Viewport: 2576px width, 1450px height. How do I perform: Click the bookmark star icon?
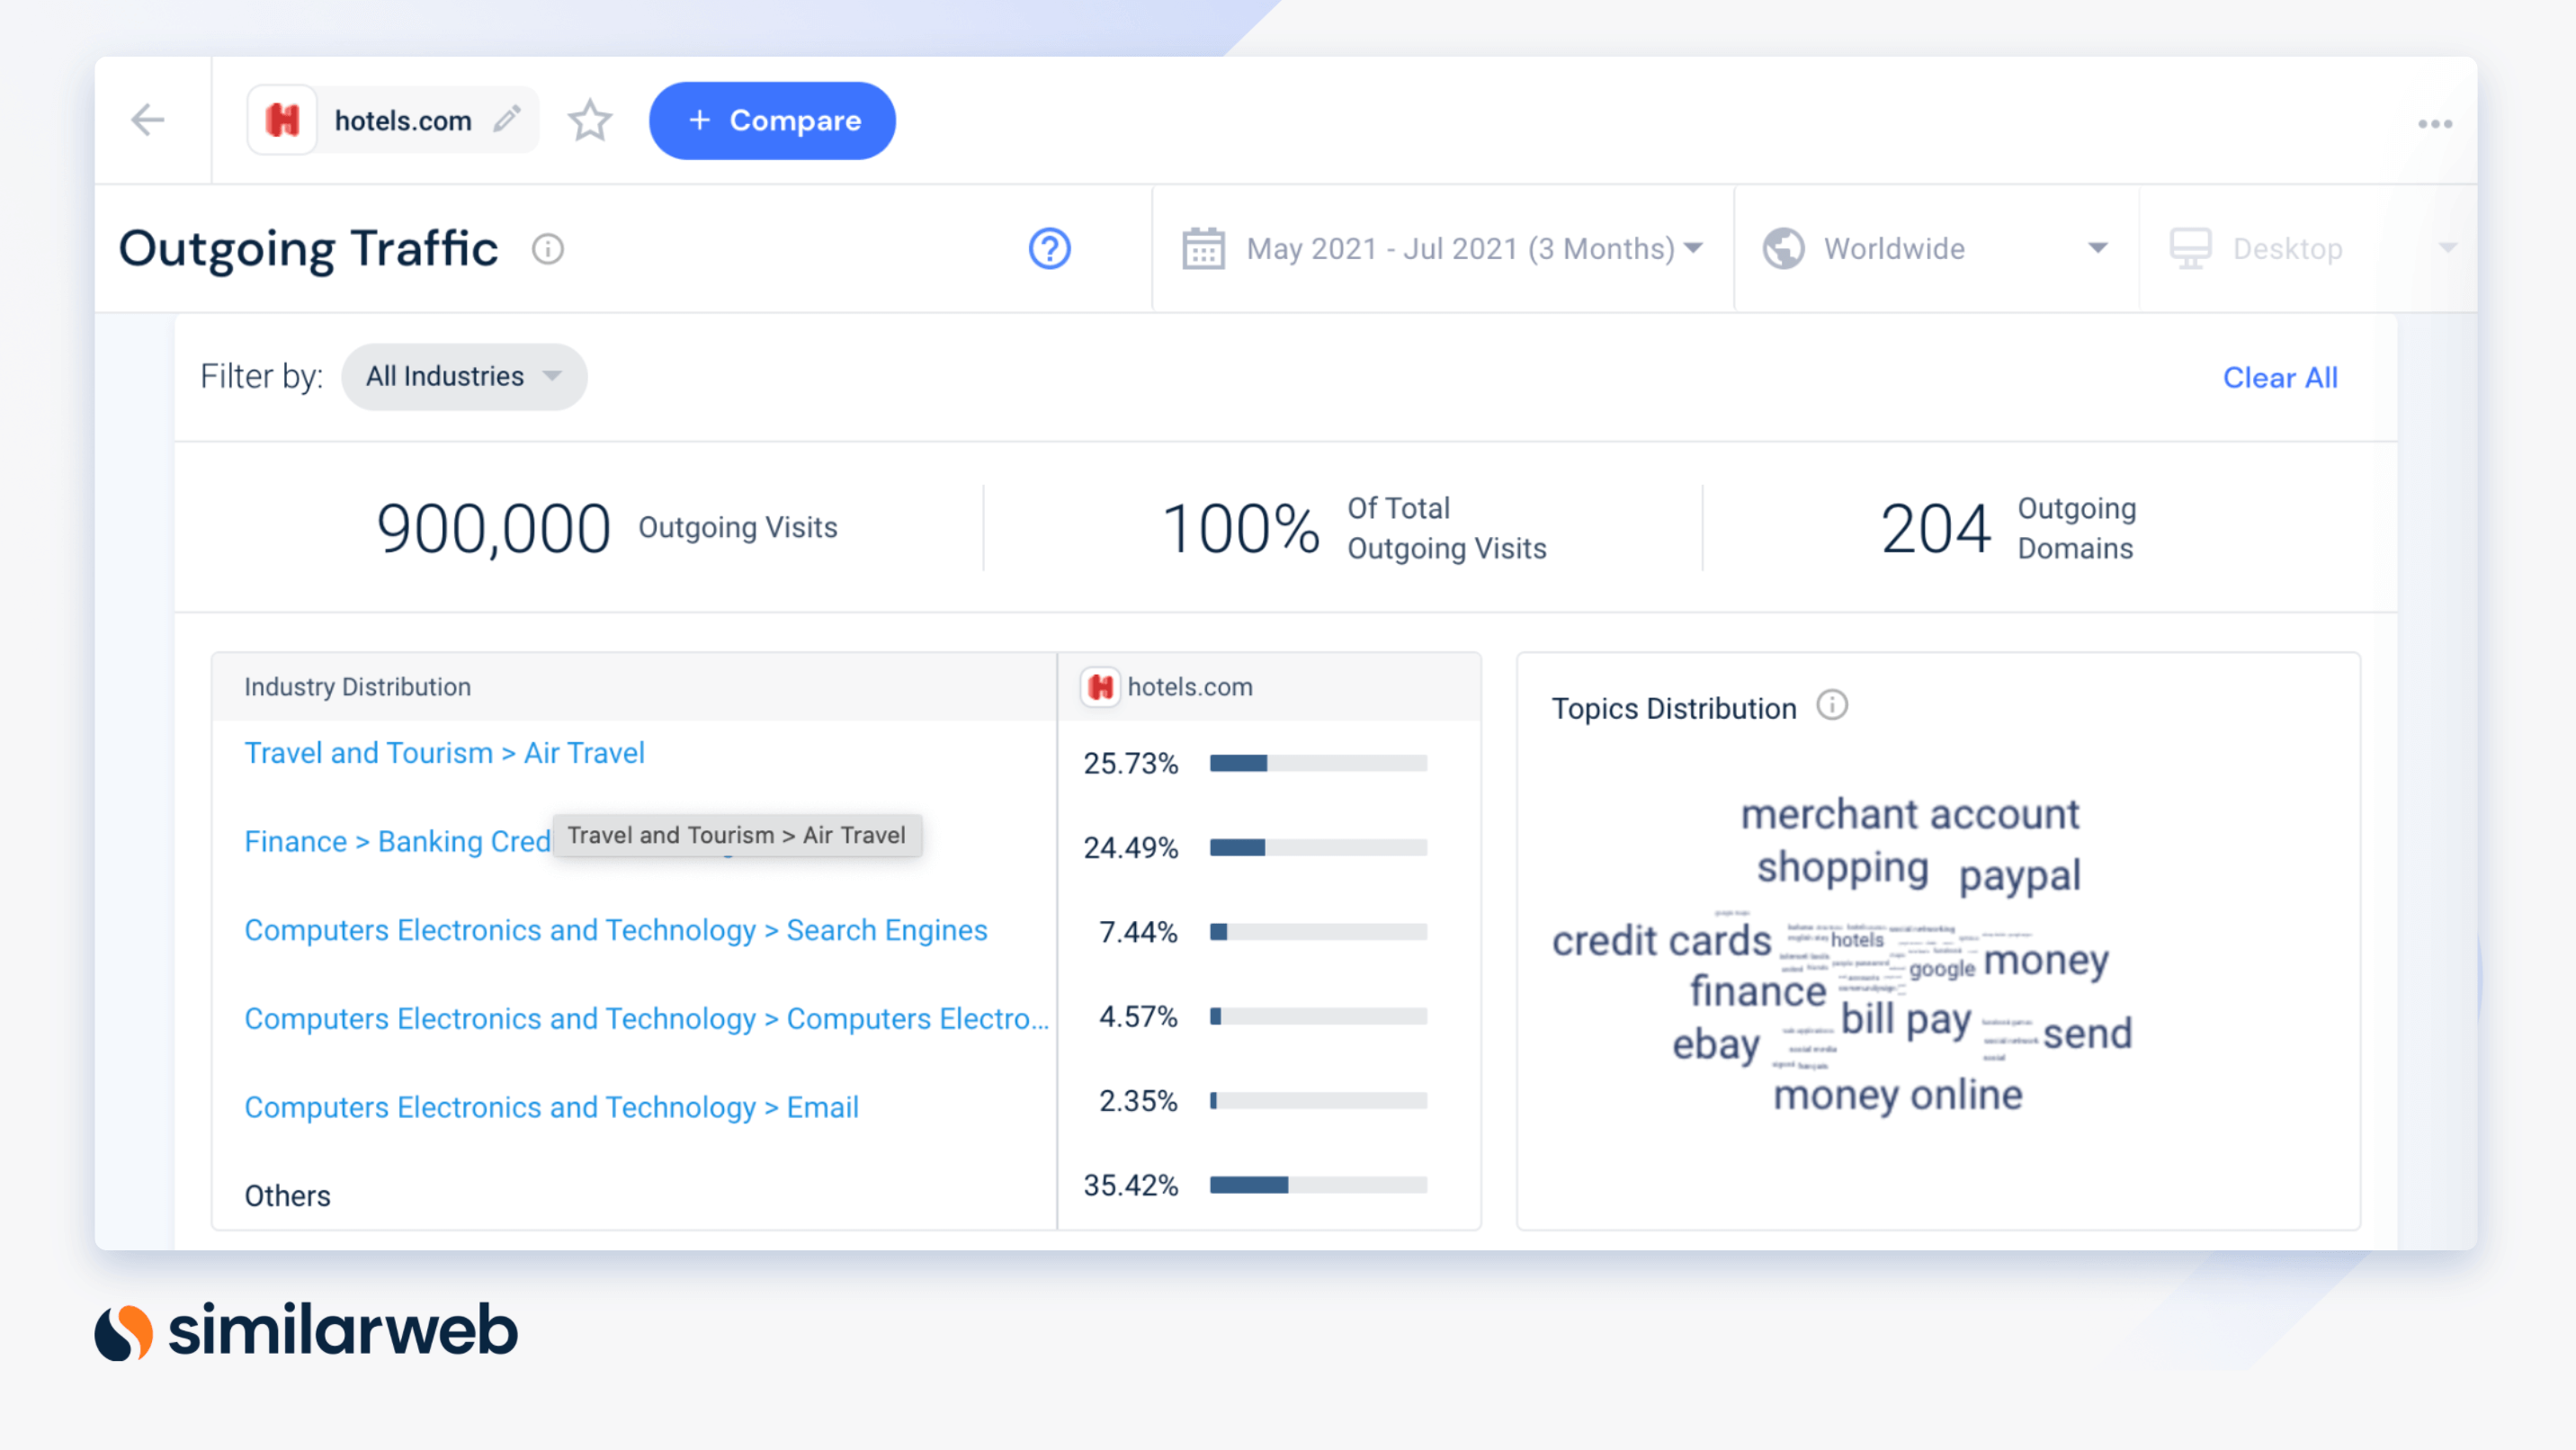(x=591, y=119)
